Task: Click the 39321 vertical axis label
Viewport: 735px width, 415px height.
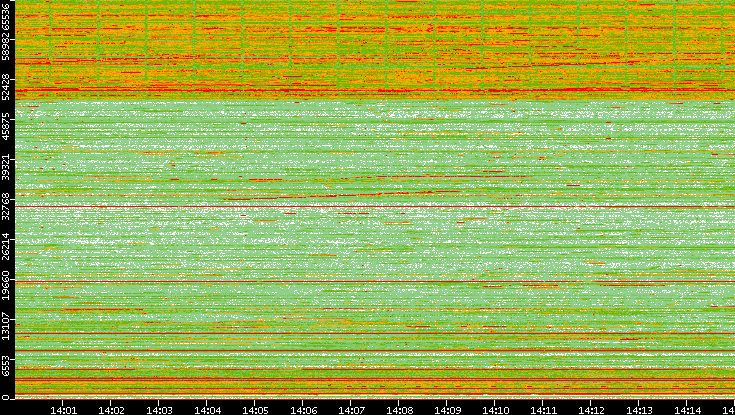Action: click(5, 165)
